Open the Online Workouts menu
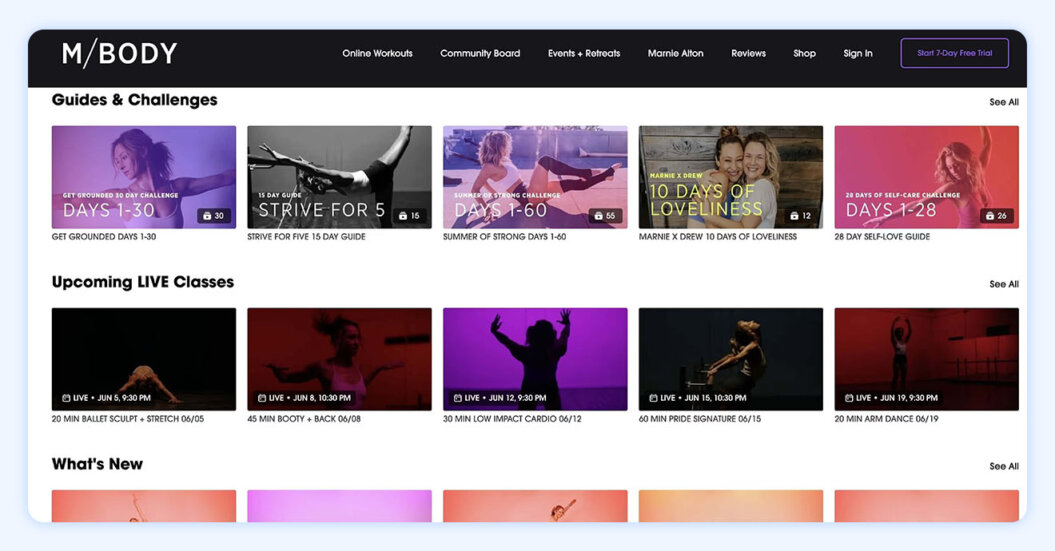1055x551 pixels. 377,54
